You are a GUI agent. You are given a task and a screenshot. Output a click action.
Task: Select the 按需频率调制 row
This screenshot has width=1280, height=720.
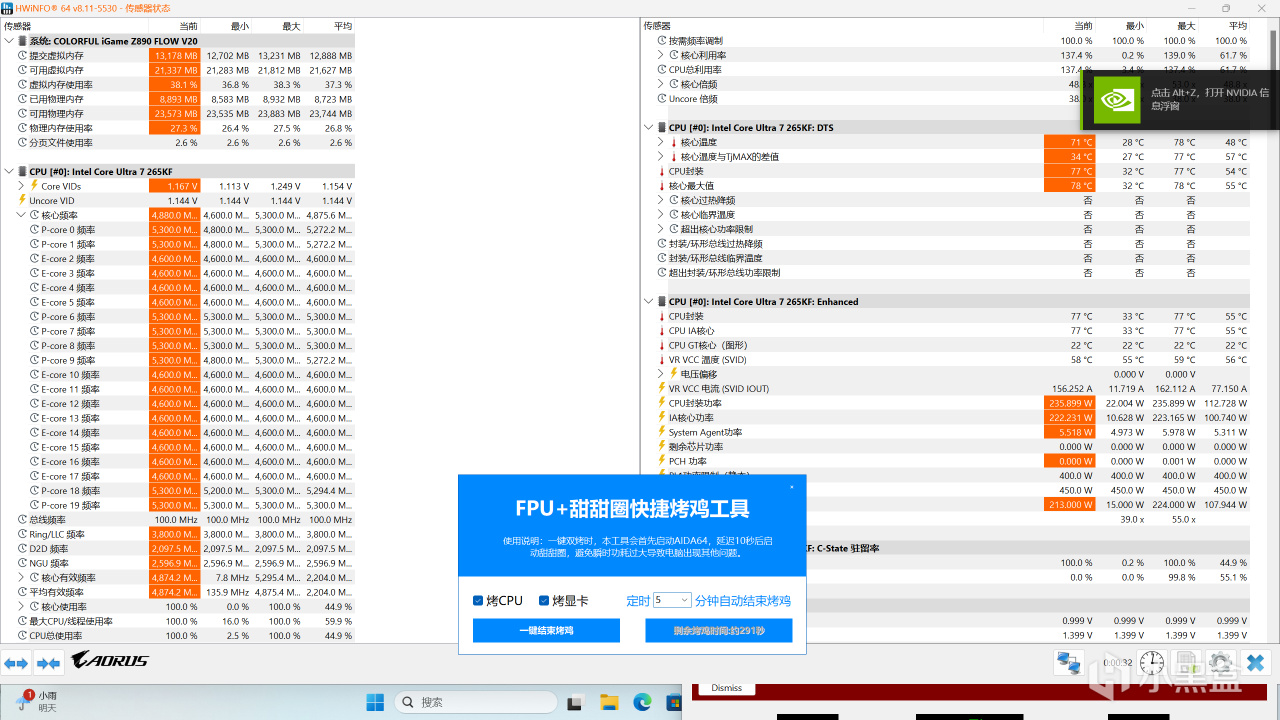946,41
